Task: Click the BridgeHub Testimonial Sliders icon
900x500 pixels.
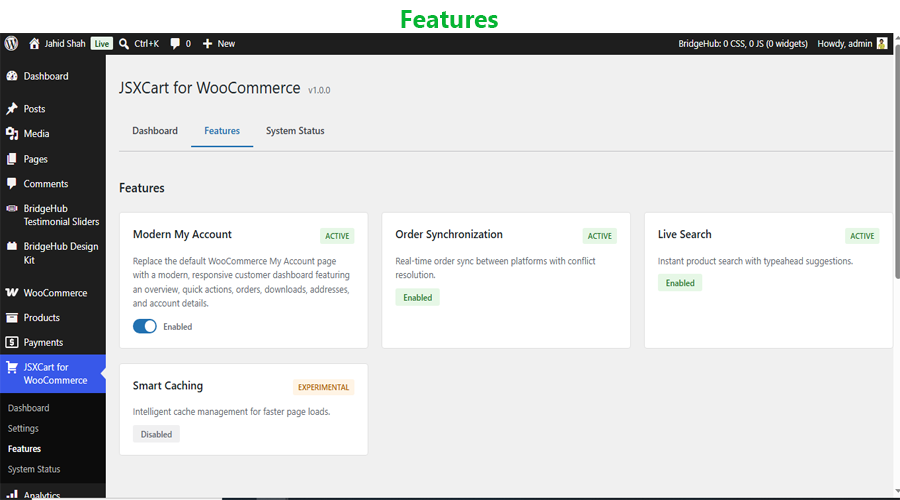Action: pyautogui.click(x=11, y=208)
